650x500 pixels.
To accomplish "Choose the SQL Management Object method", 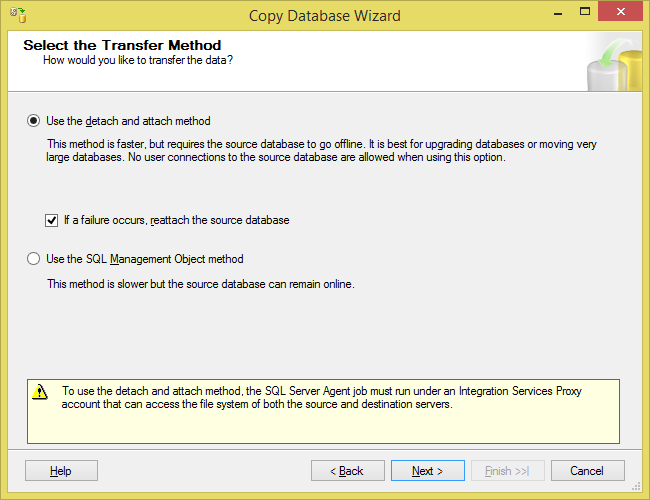I will pos(34,259).
